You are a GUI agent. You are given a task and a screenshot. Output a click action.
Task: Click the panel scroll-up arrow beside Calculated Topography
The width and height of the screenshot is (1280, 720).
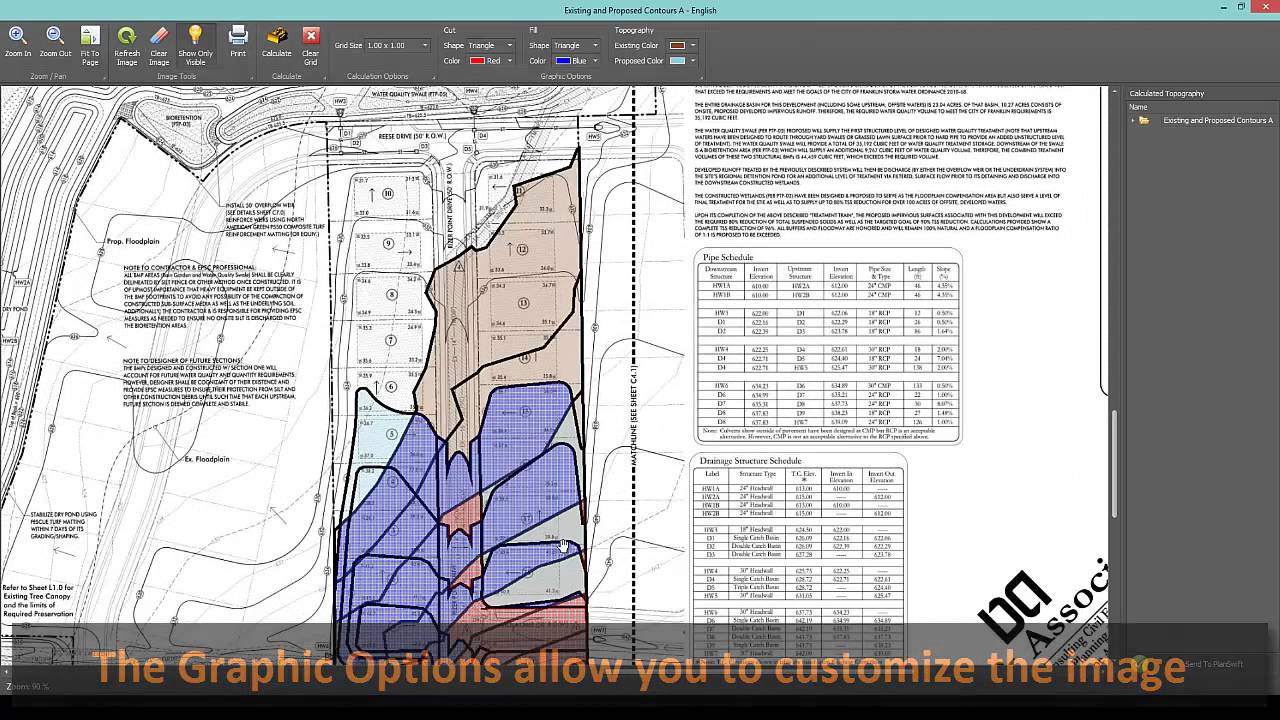pos(1115,93)
